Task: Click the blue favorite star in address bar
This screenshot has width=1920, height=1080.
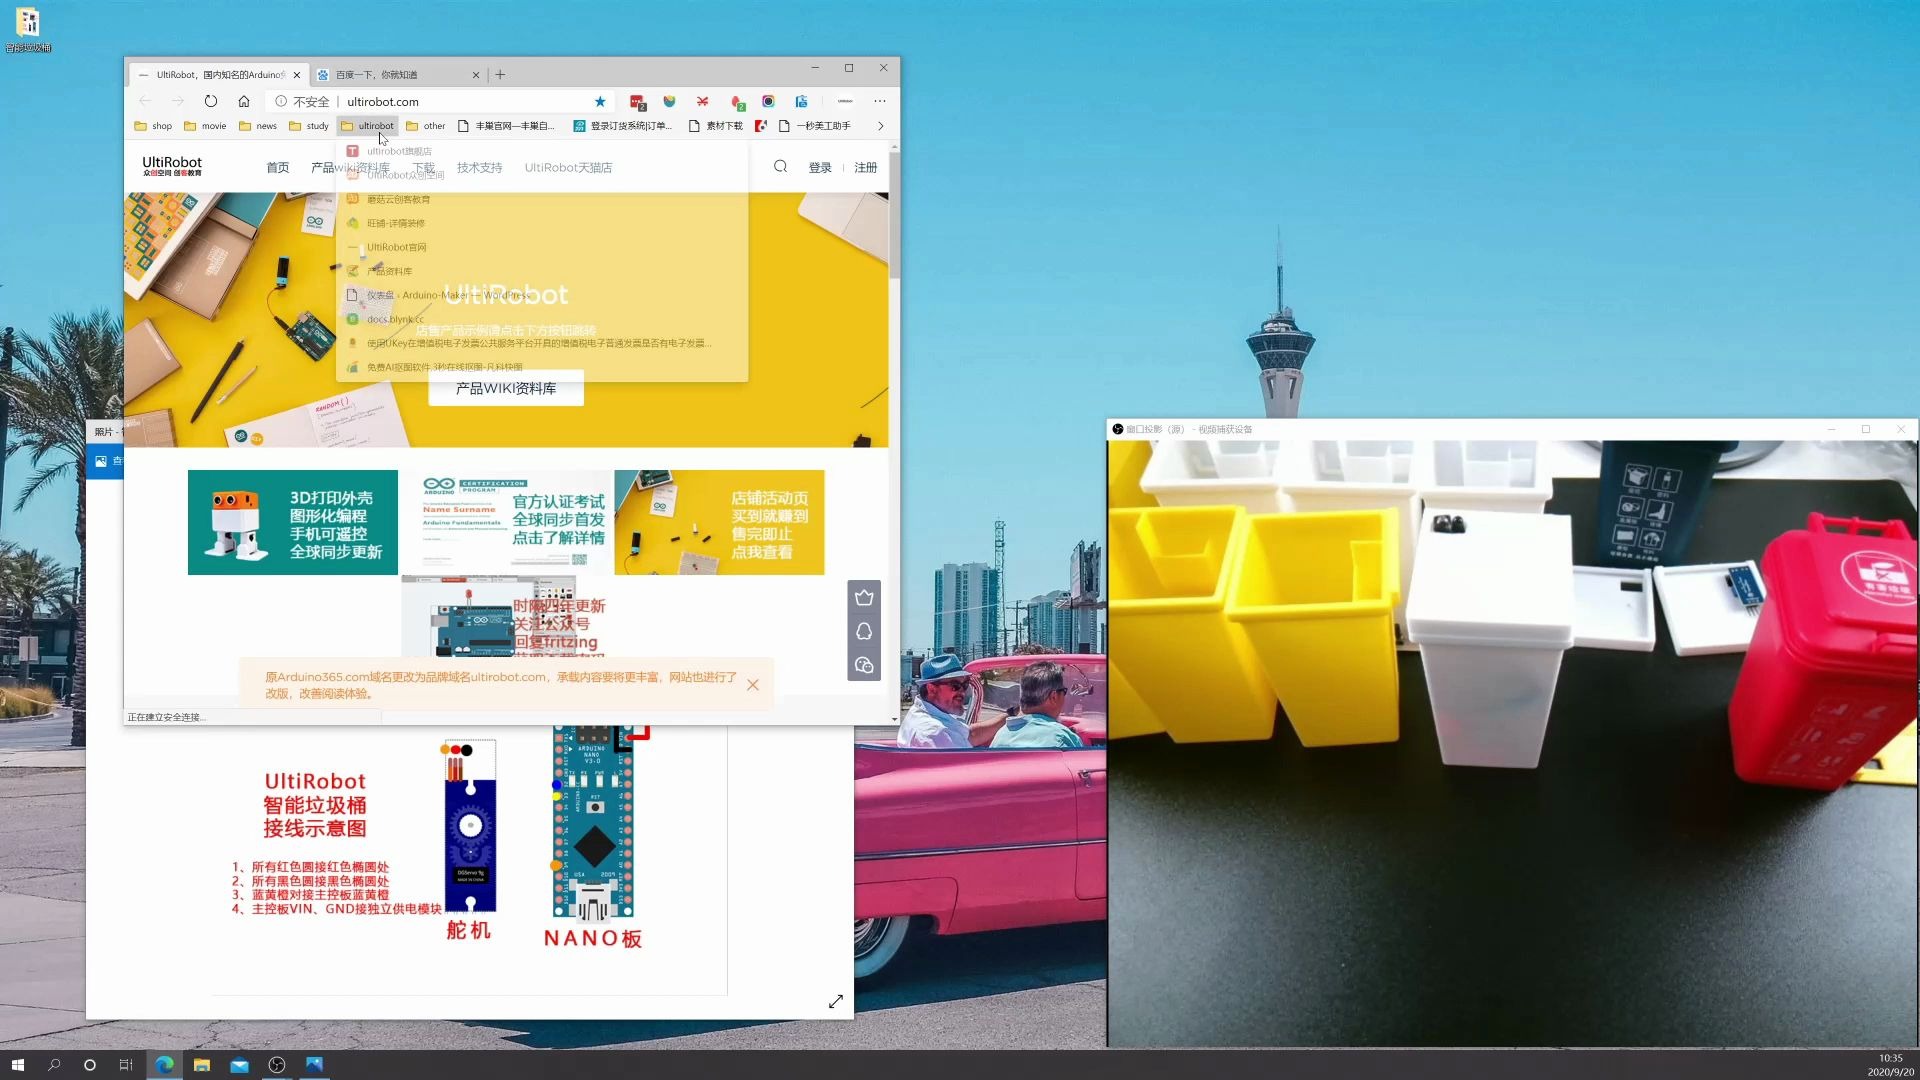Action: [600, 101]
